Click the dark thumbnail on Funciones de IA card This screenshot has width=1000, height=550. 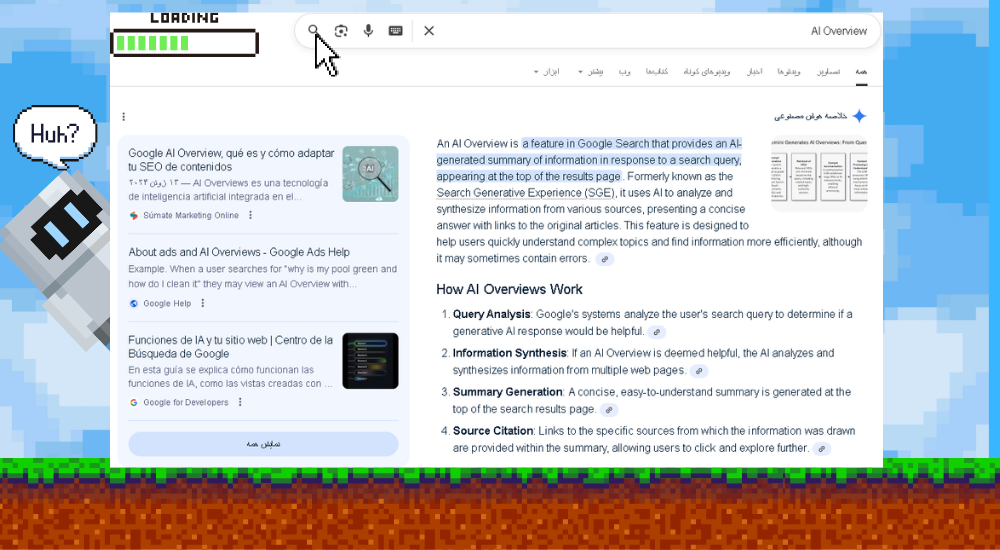click(371, 361)
